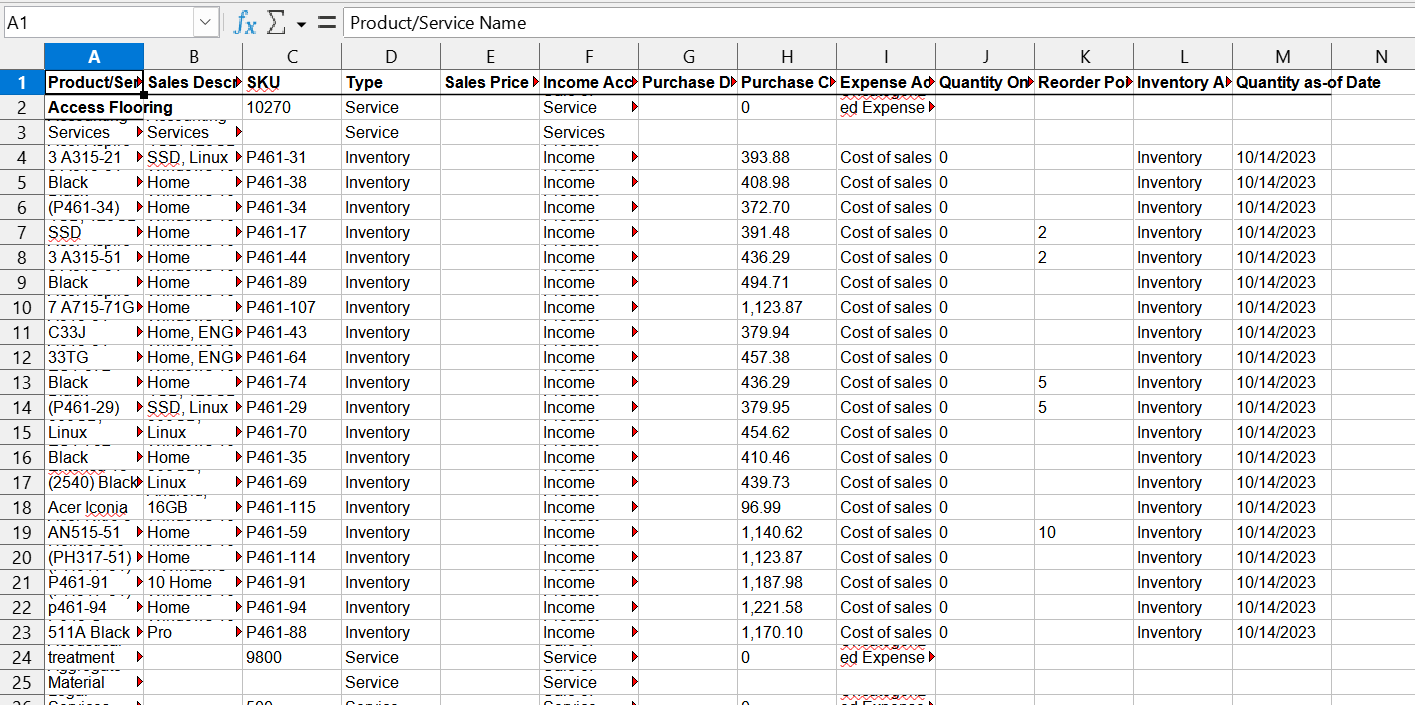Click SKU cell 9800

tap(292, 657)
